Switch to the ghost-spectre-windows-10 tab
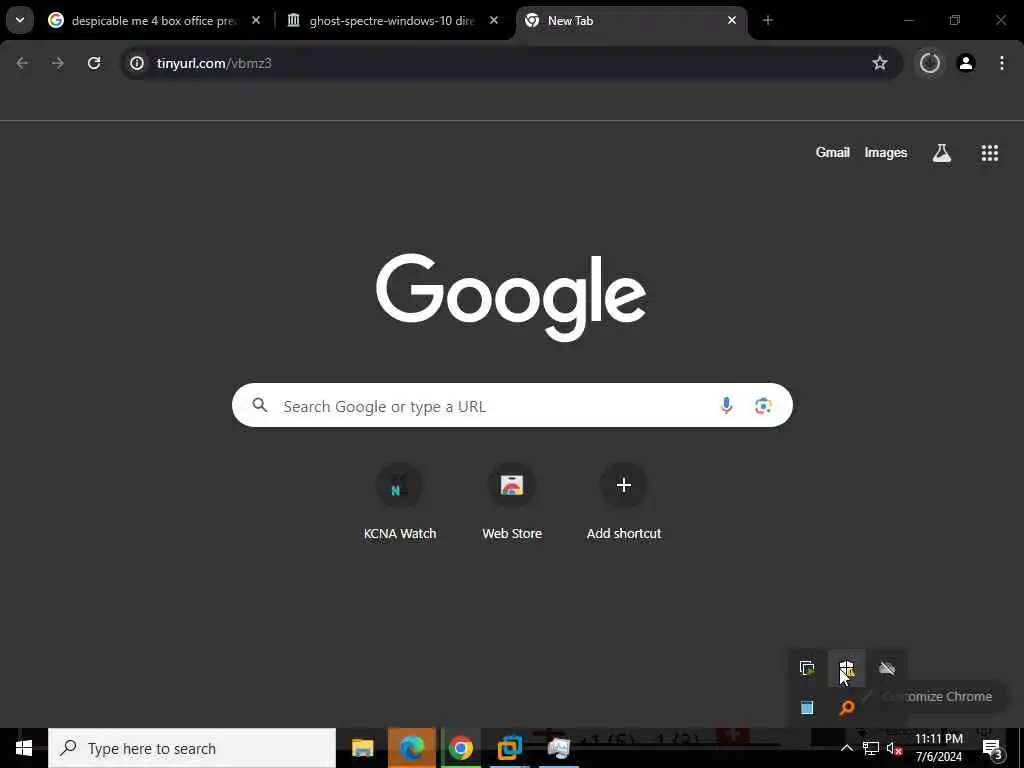The width and height of the screenshot is (1024, 768). (391, 21)
